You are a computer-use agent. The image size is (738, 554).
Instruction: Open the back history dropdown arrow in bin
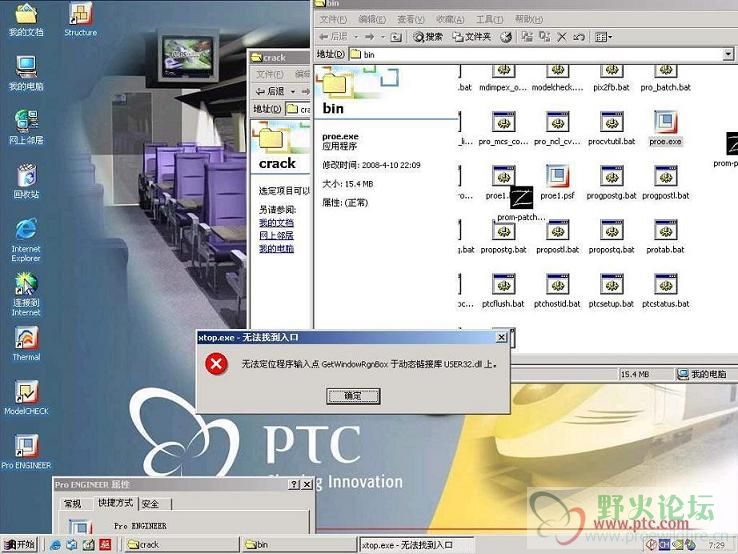tap(356, 37)
